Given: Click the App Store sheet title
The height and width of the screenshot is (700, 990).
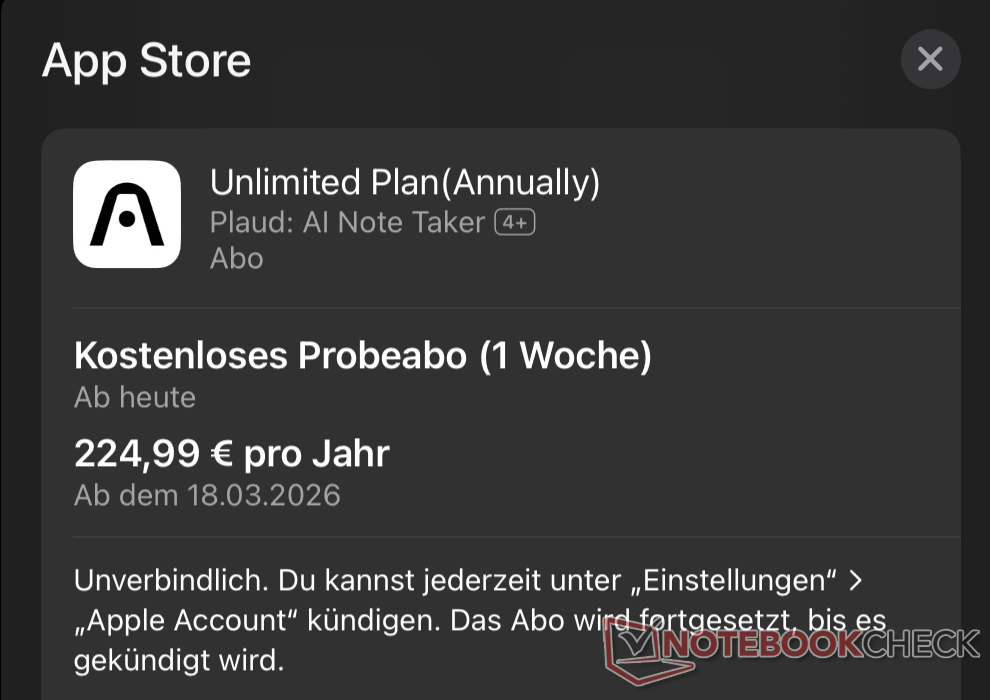Looking at the screenshot, I should tap(146, 61).
